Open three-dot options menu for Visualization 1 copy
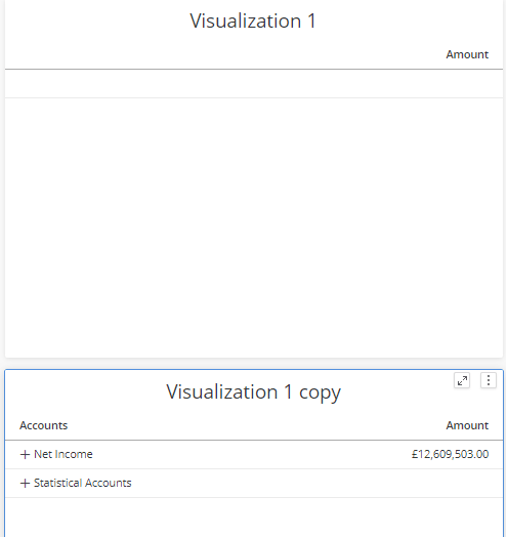This screenshot has height=537, width=506. pos(488,380)
